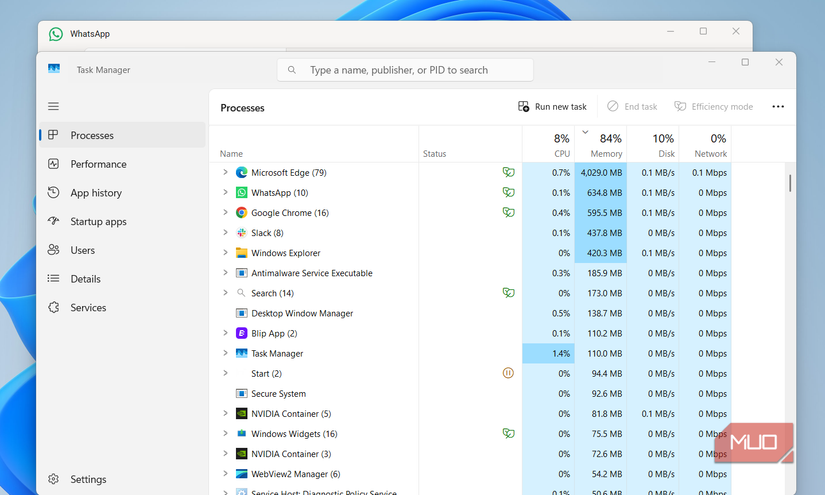The image size is (825, 495).
Task: Click the Antimalware Service Executable icon
Action: (242, 273)
